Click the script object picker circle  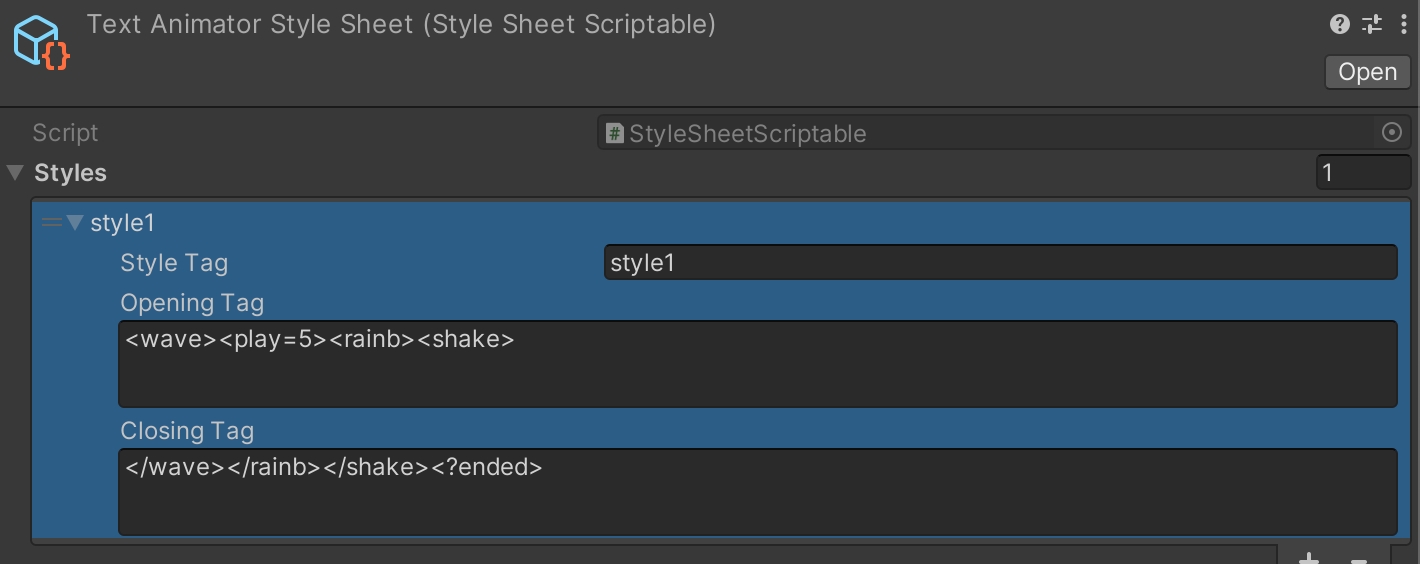click(1391, 133)
